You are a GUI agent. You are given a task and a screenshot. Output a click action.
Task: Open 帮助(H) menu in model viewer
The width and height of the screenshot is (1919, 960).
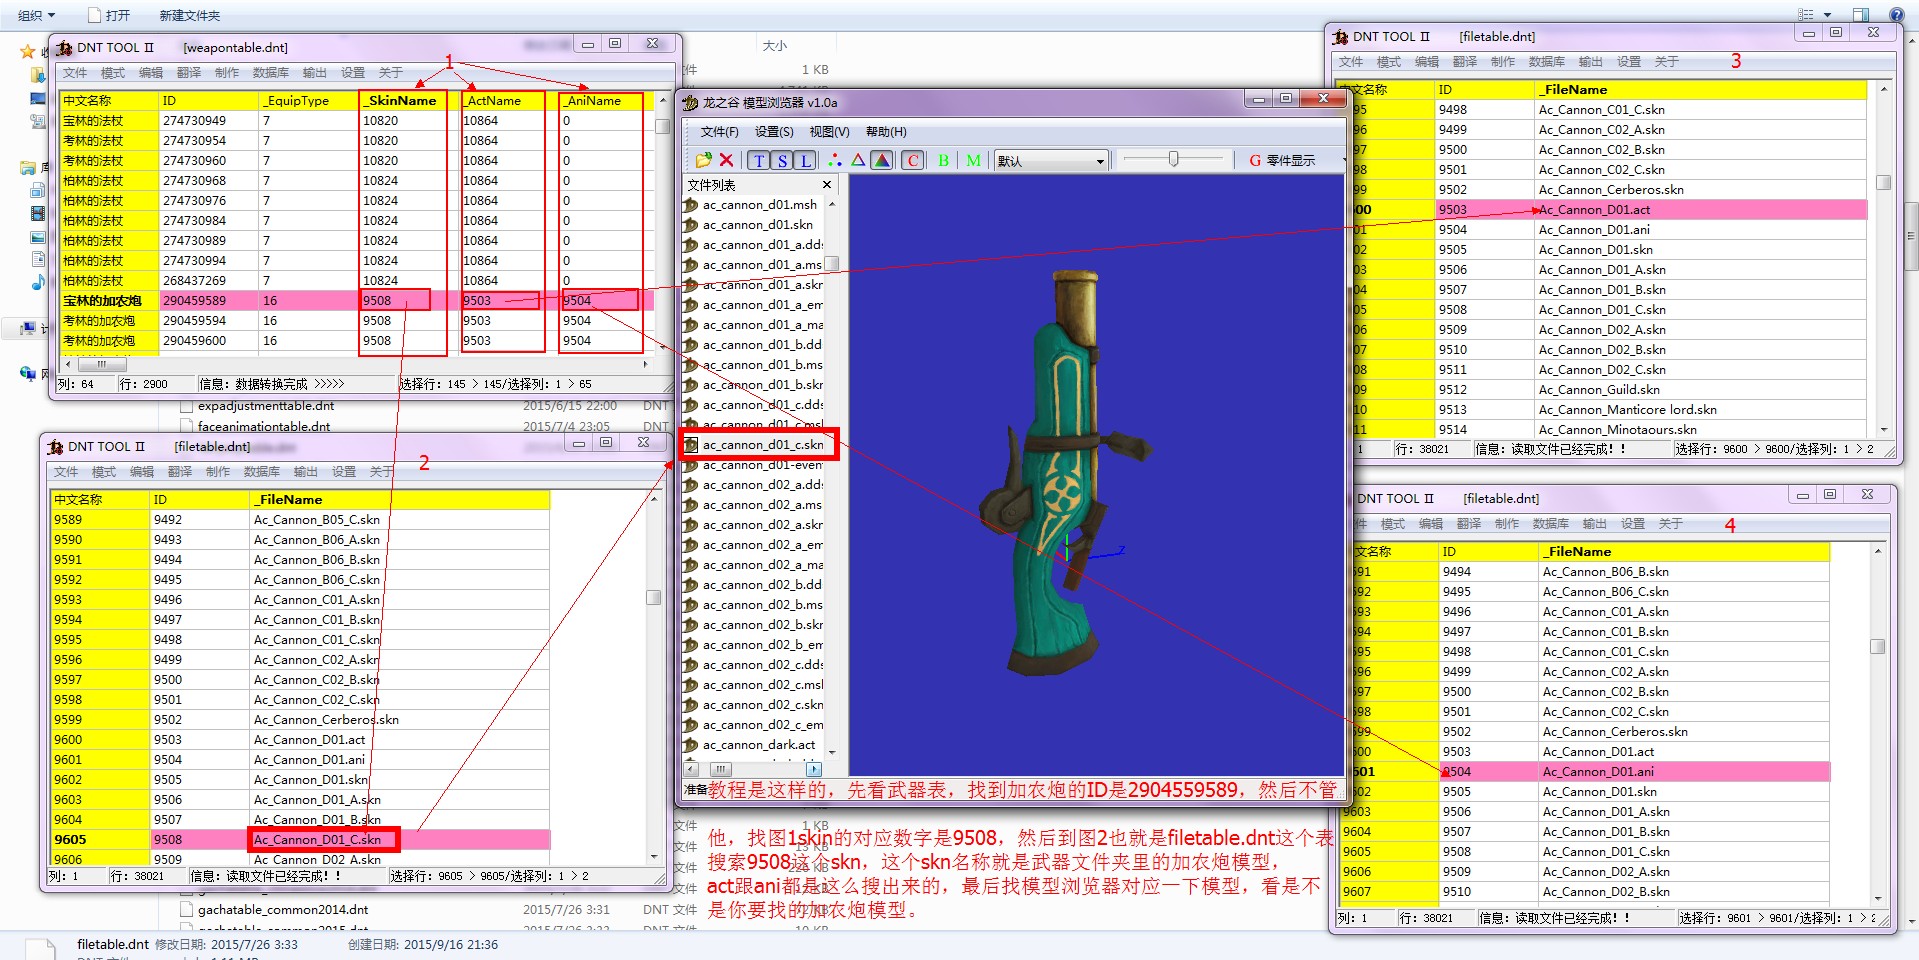pos(886,132)
